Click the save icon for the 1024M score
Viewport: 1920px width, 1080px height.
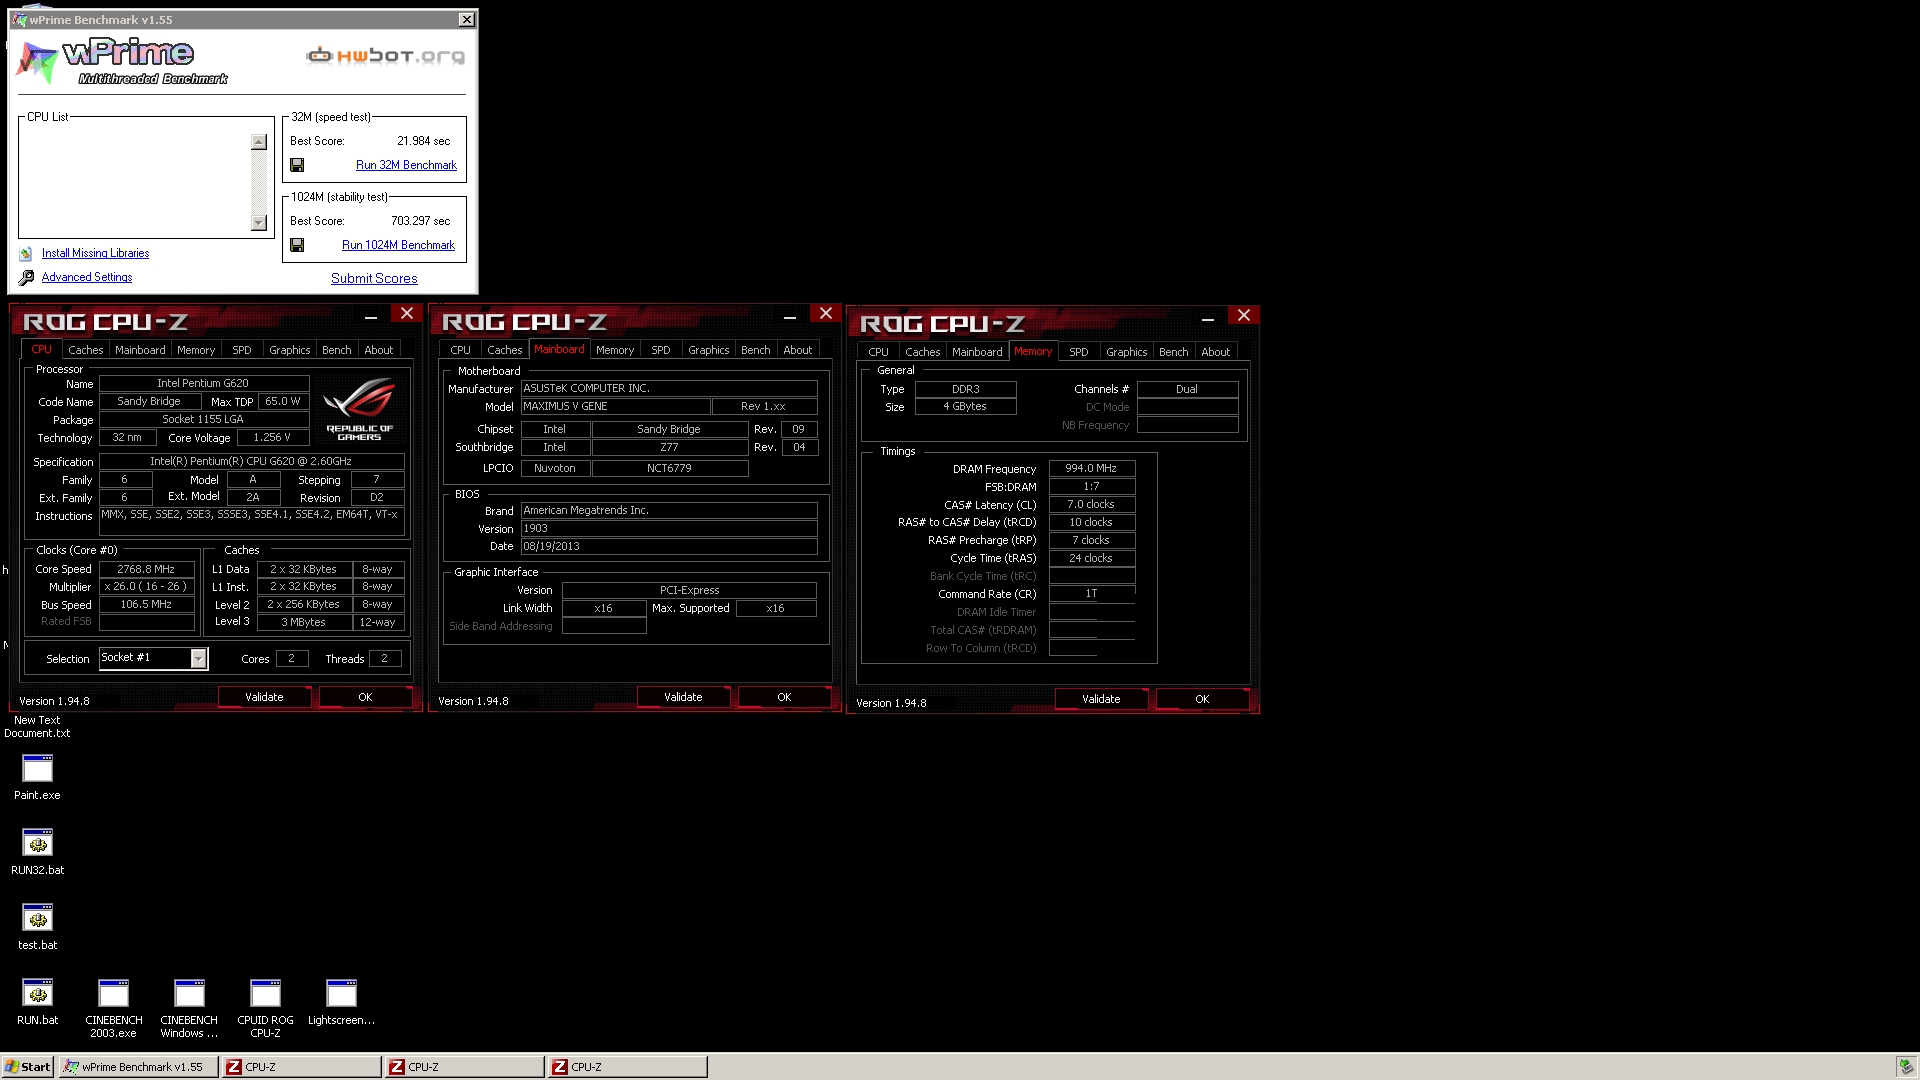coord(297,245)
